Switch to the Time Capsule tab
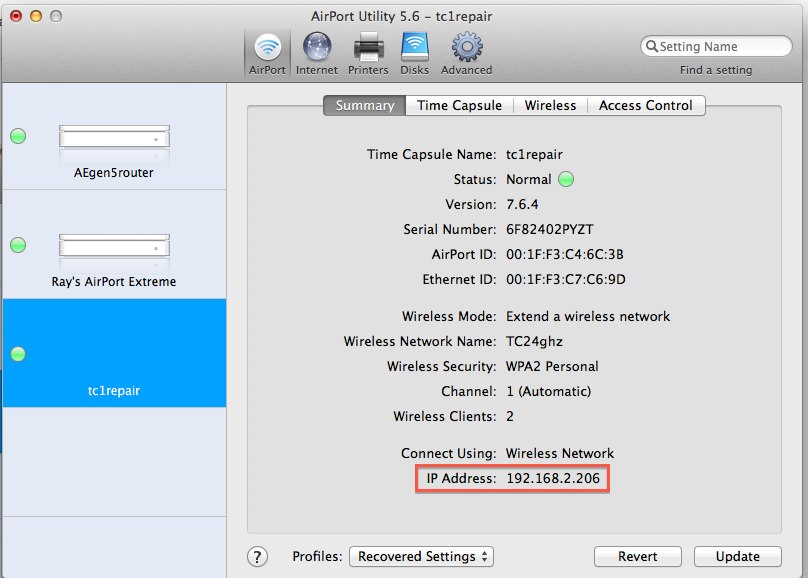 [x=460, y=106]
